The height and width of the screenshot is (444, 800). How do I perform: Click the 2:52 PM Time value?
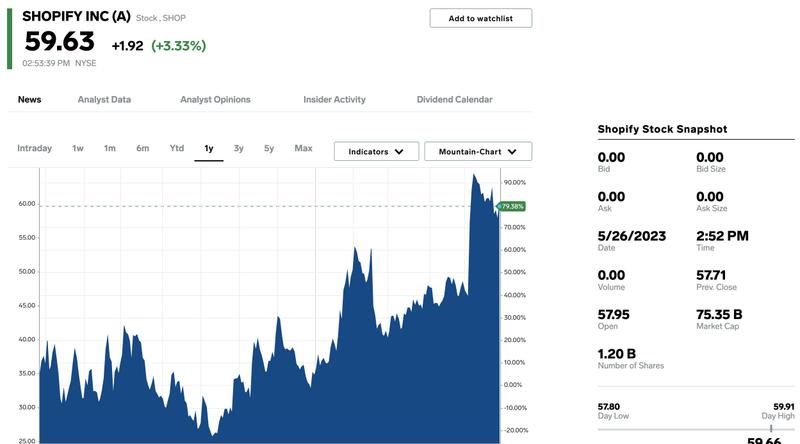(722, 236)
